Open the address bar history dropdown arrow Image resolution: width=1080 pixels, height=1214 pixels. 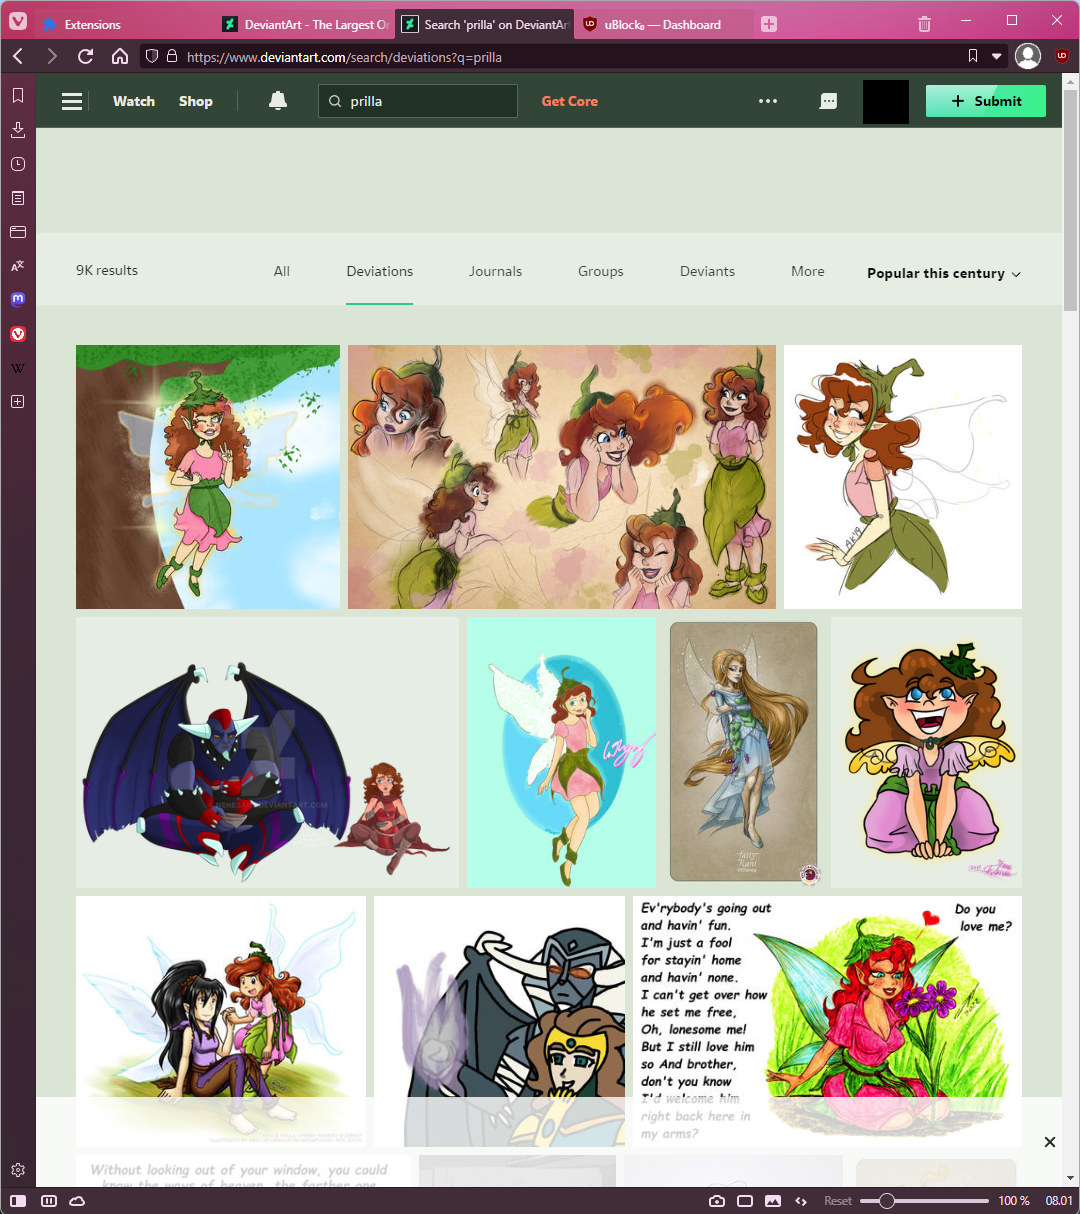tap(996, 57)
